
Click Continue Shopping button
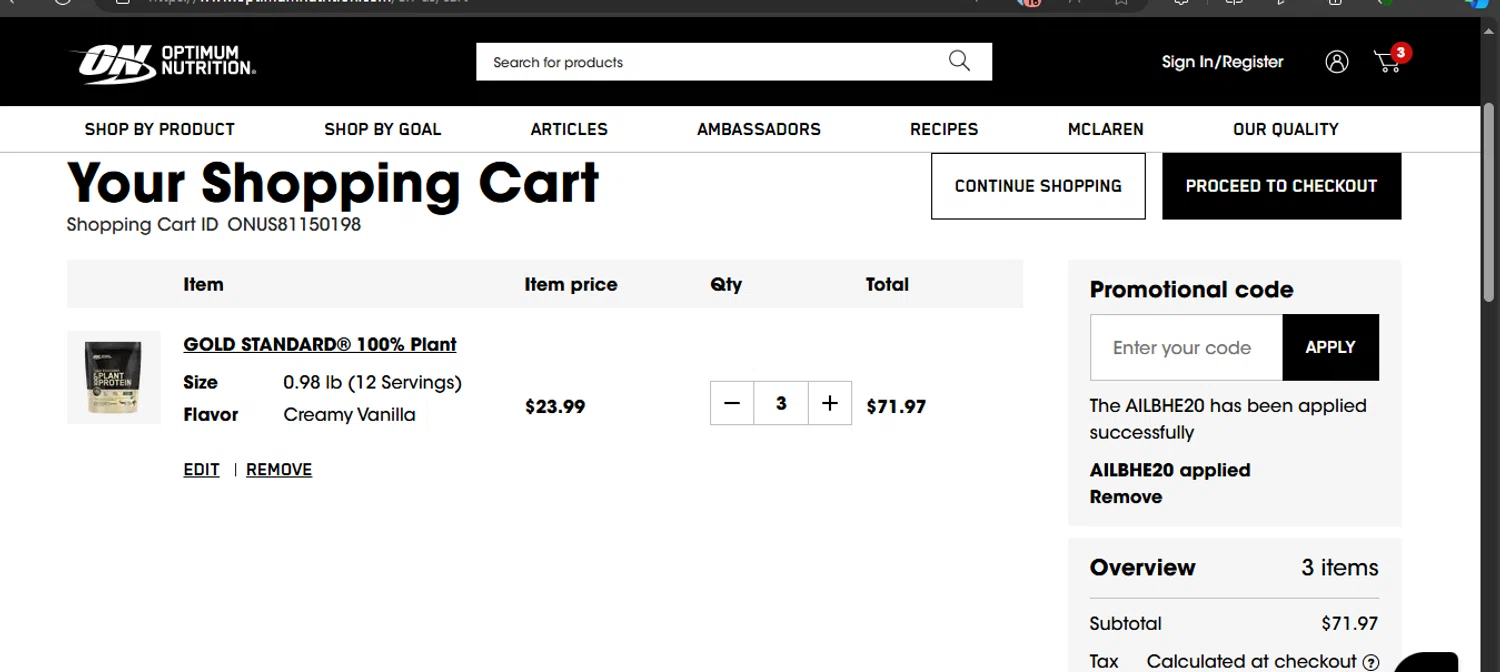[x=1038, y=186]
